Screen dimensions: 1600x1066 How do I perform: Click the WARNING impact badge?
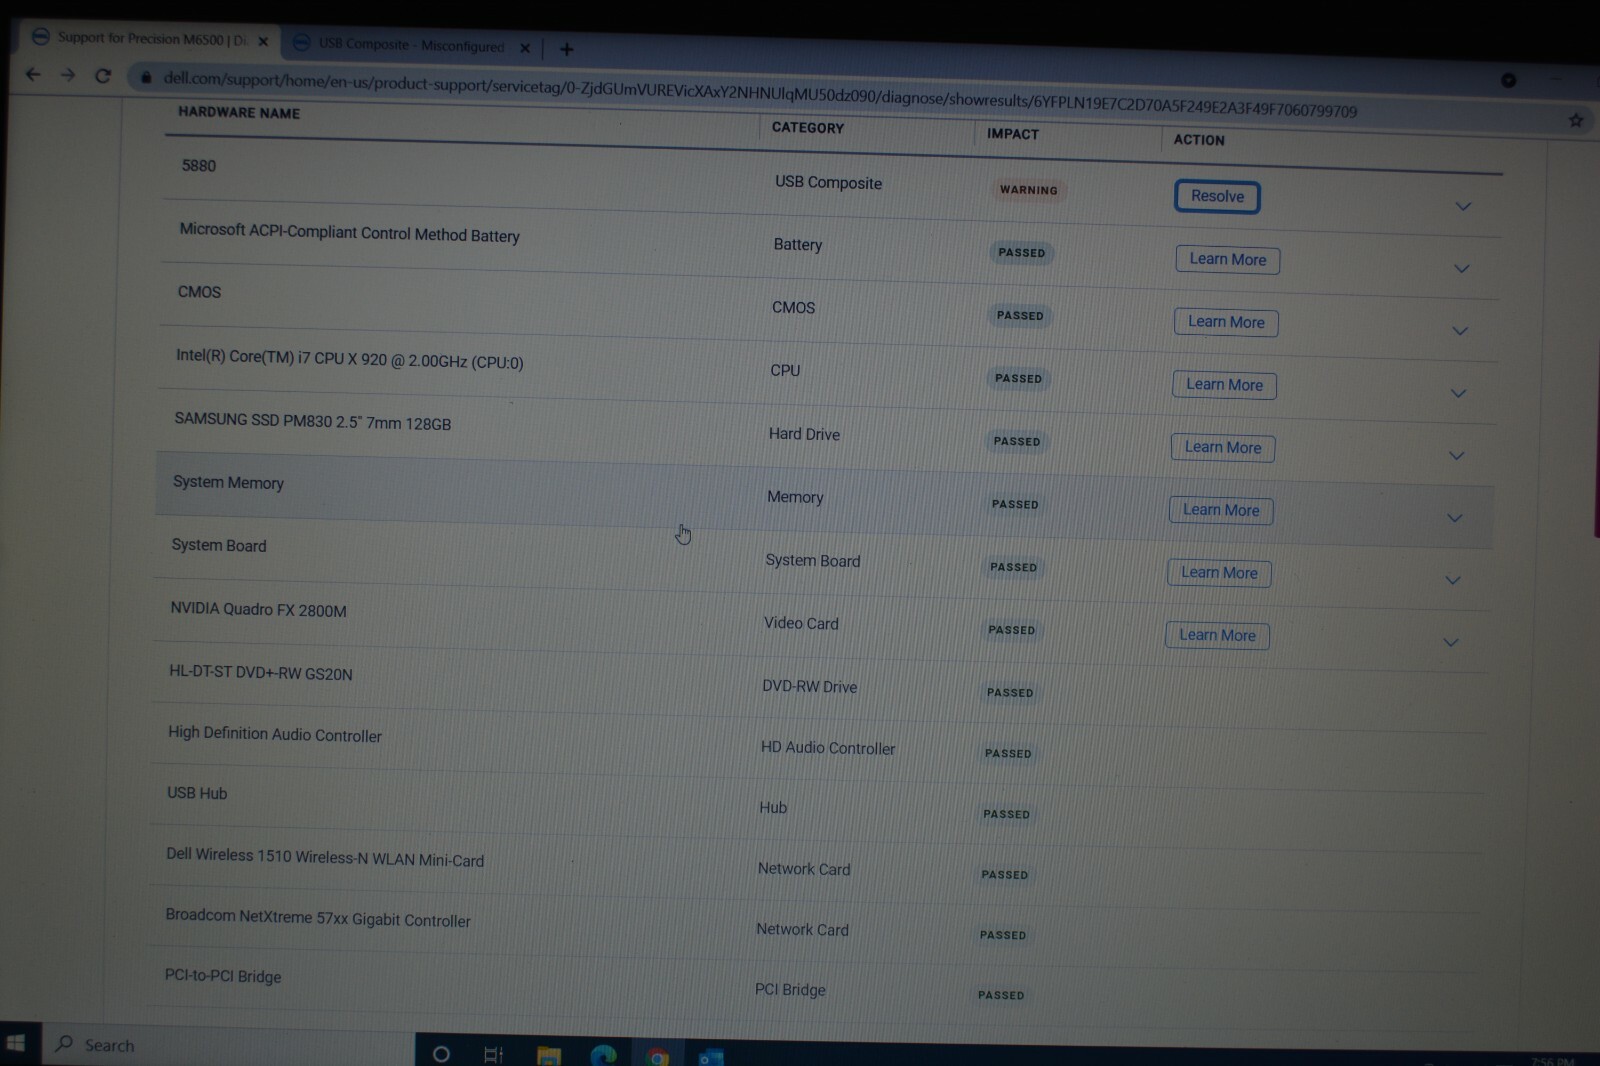pos(1028,190)
